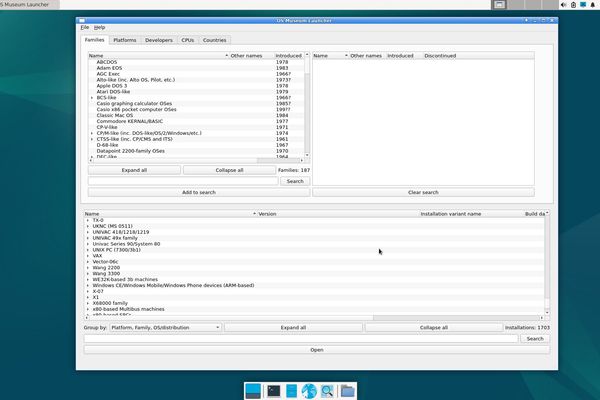Select the Casio graphing calculator OSes row

pos(196,103)
